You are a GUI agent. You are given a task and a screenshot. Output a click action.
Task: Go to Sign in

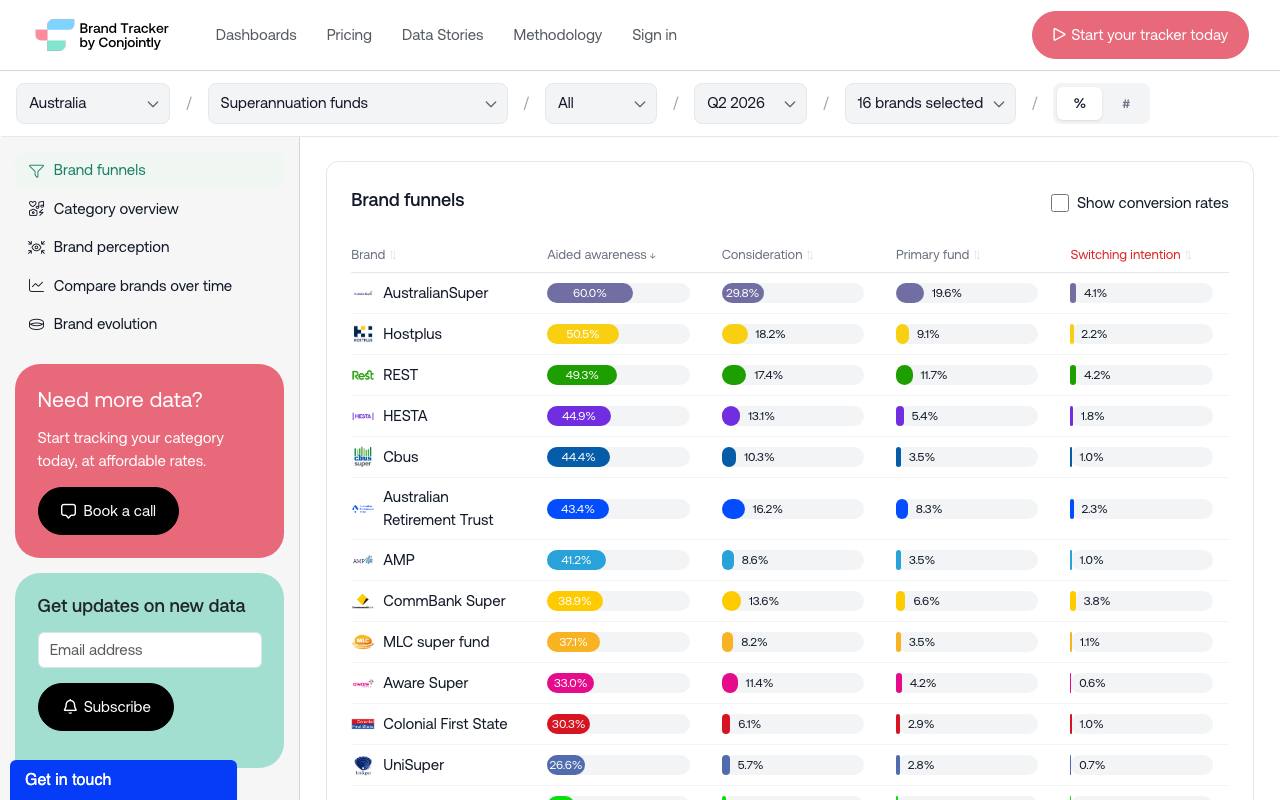[654, 35]
